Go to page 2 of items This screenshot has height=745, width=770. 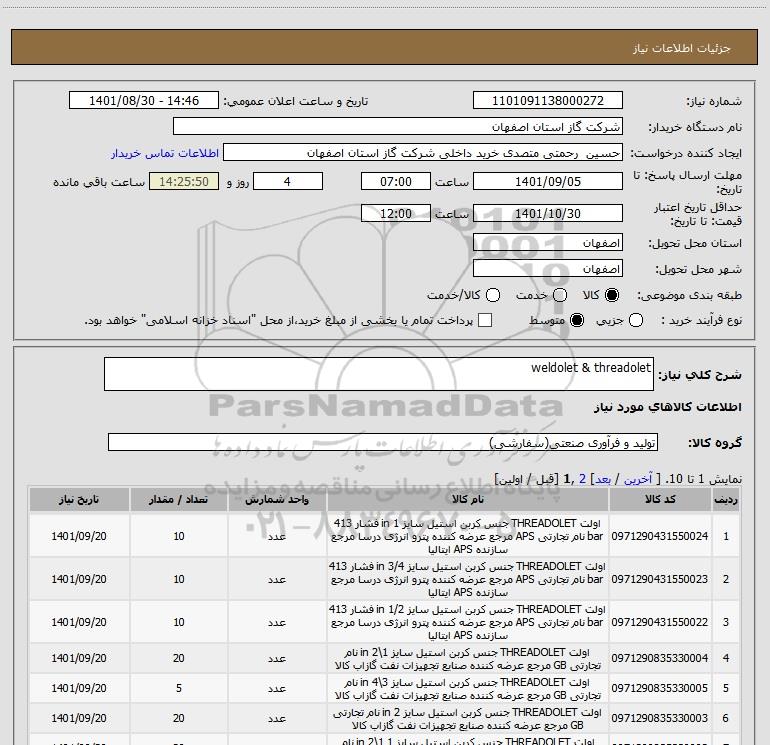click(x=582, y=479)
